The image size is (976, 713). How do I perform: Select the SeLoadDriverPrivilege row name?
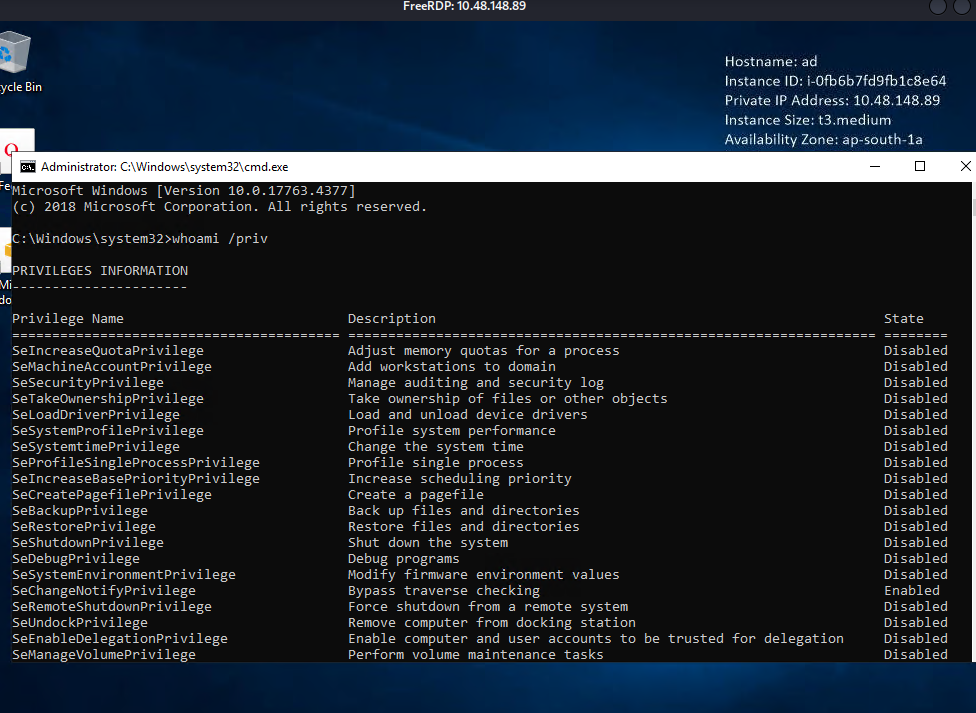pyautogui.click(x=96, y=415)
